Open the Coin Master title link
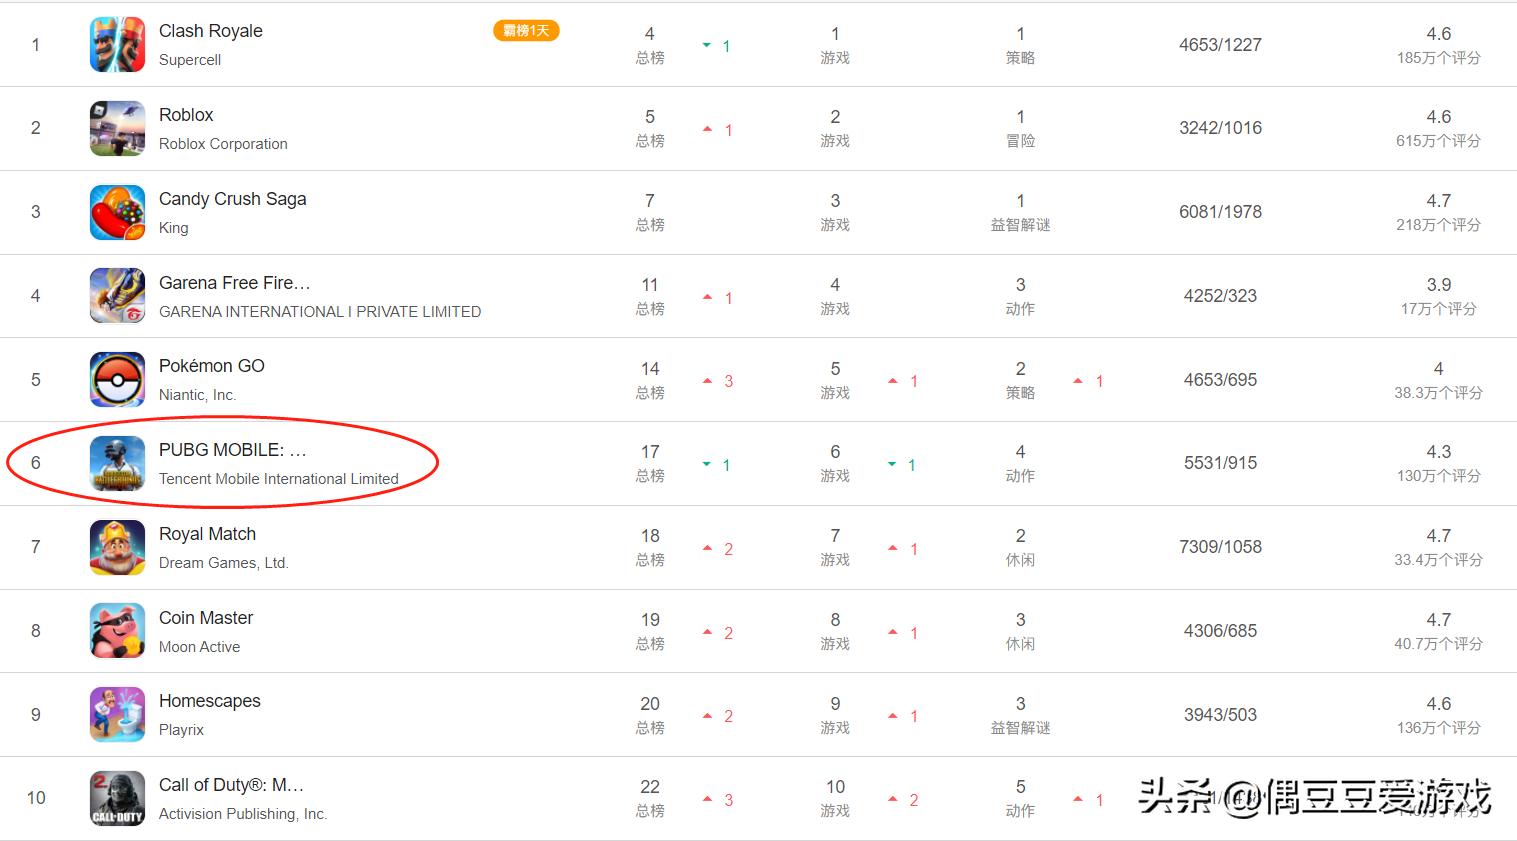The height and width of the screenshot is (841, 1517). [206, 618]
